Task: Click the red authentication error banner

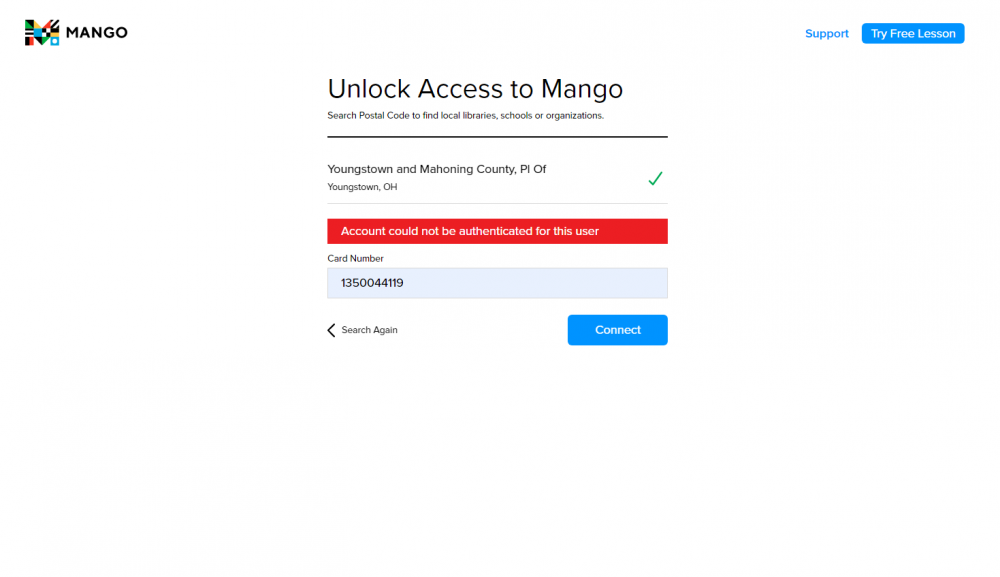Action: (x=497, y=231)
